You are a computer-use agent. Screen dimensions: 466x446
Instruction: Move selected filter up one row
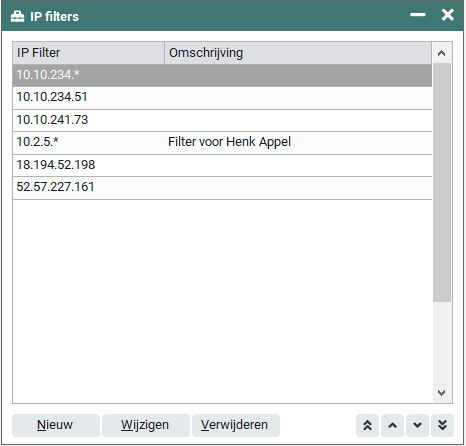(393, 425)
